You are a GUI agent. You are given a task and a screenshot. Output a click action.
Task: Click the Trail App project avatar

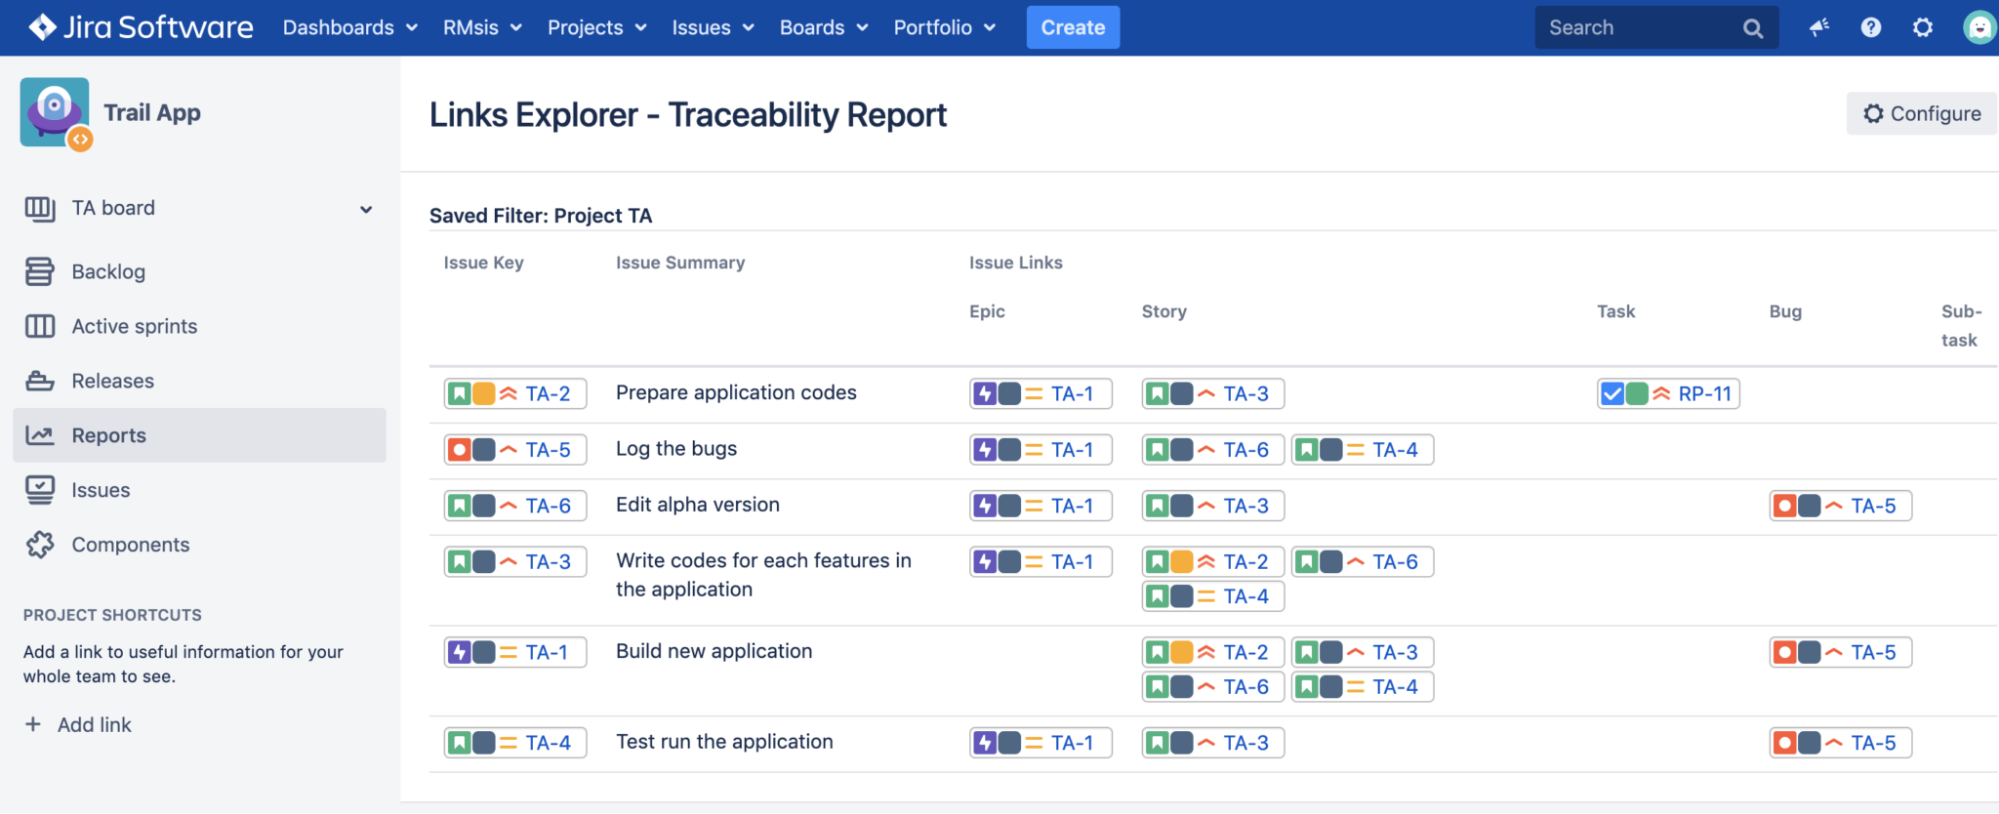click(55, 113)
